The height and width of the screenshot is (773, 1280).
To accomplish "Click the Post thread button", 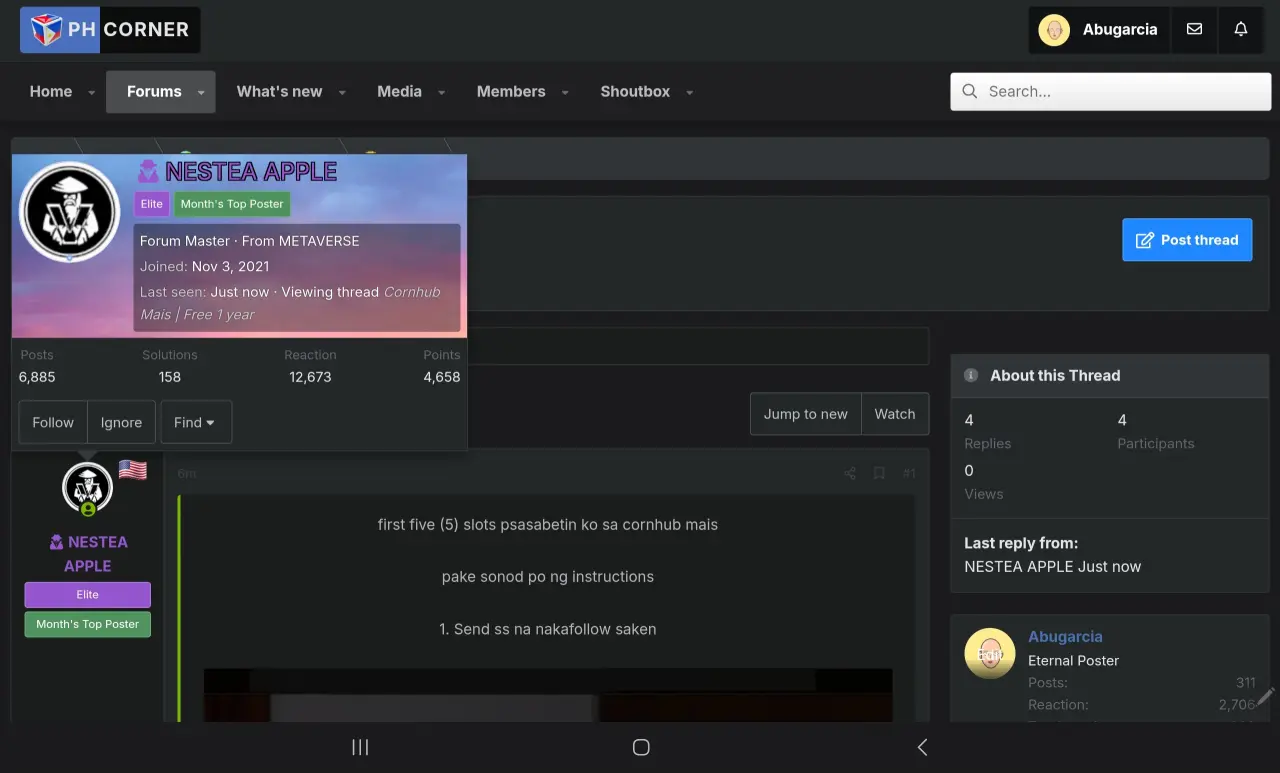I will 1187,240.
